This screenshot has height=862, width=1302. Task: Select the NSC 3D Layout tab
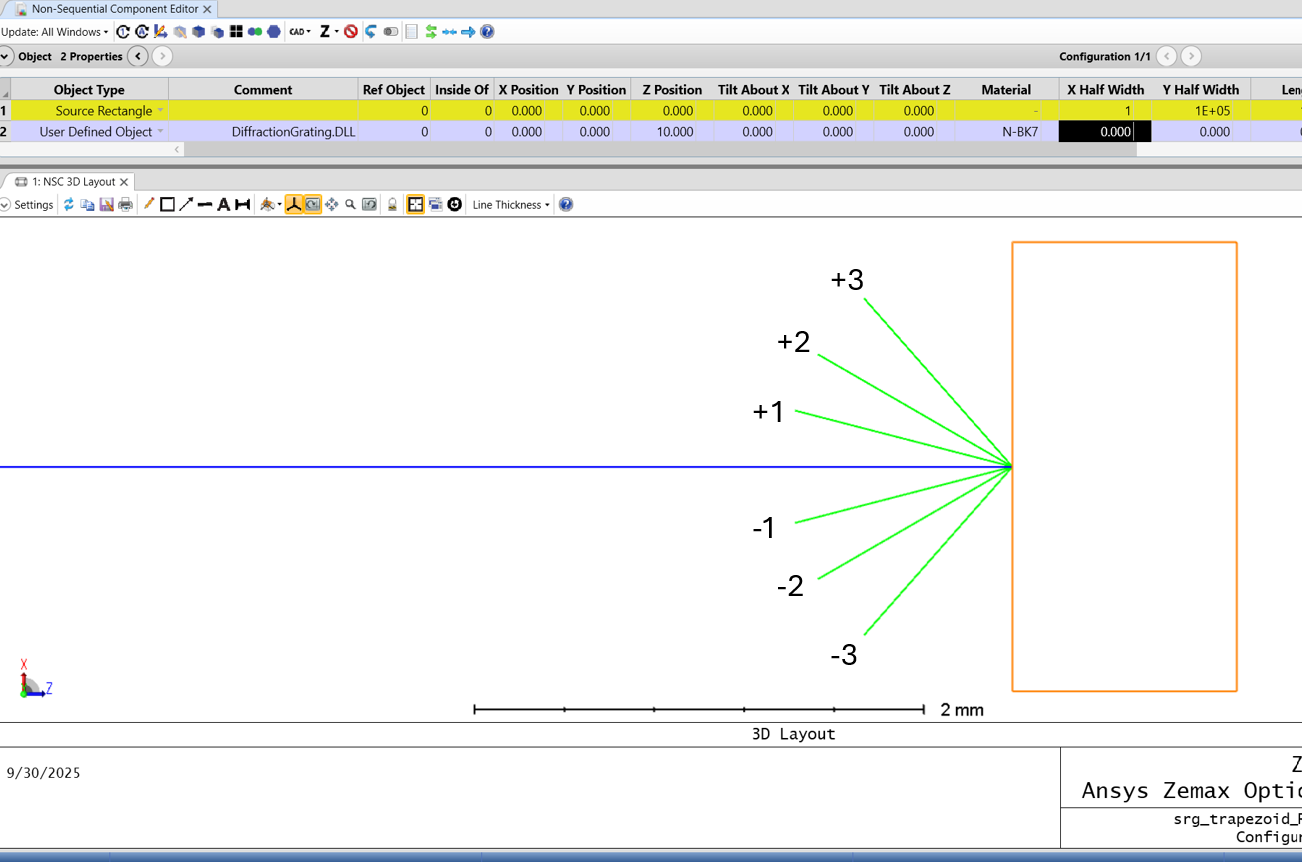[x=73, y=182]
